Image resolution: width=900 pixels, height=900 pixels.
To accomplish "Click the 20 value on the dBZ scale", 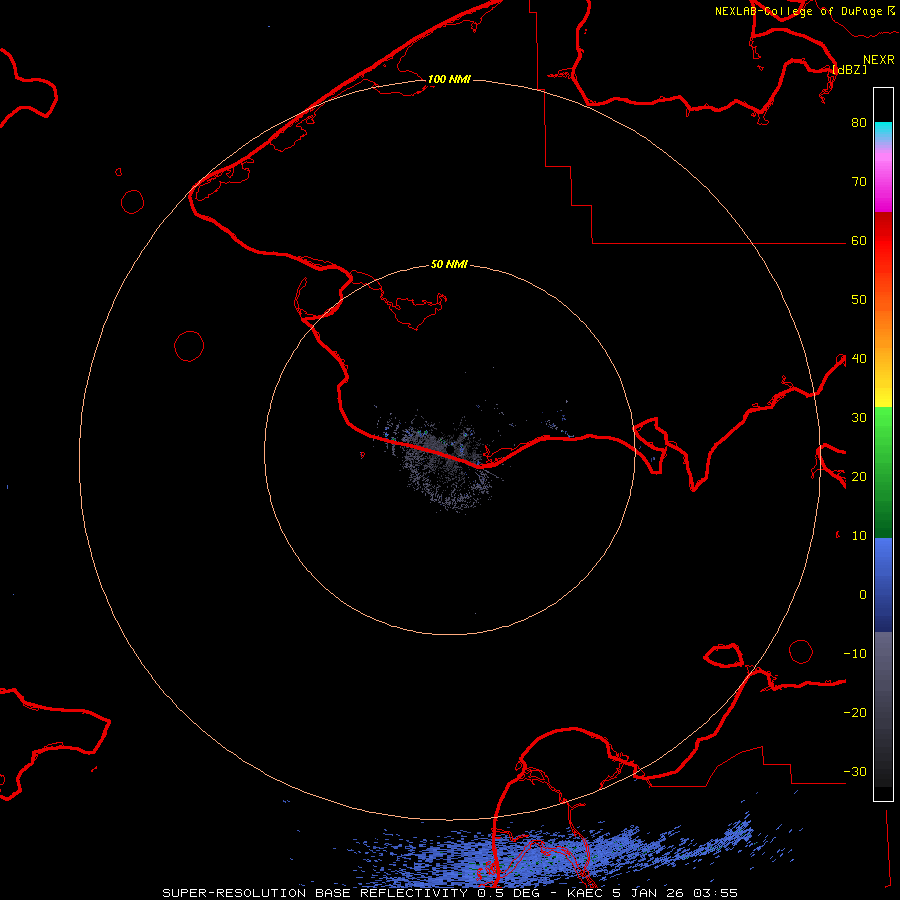I will [859, 476].
